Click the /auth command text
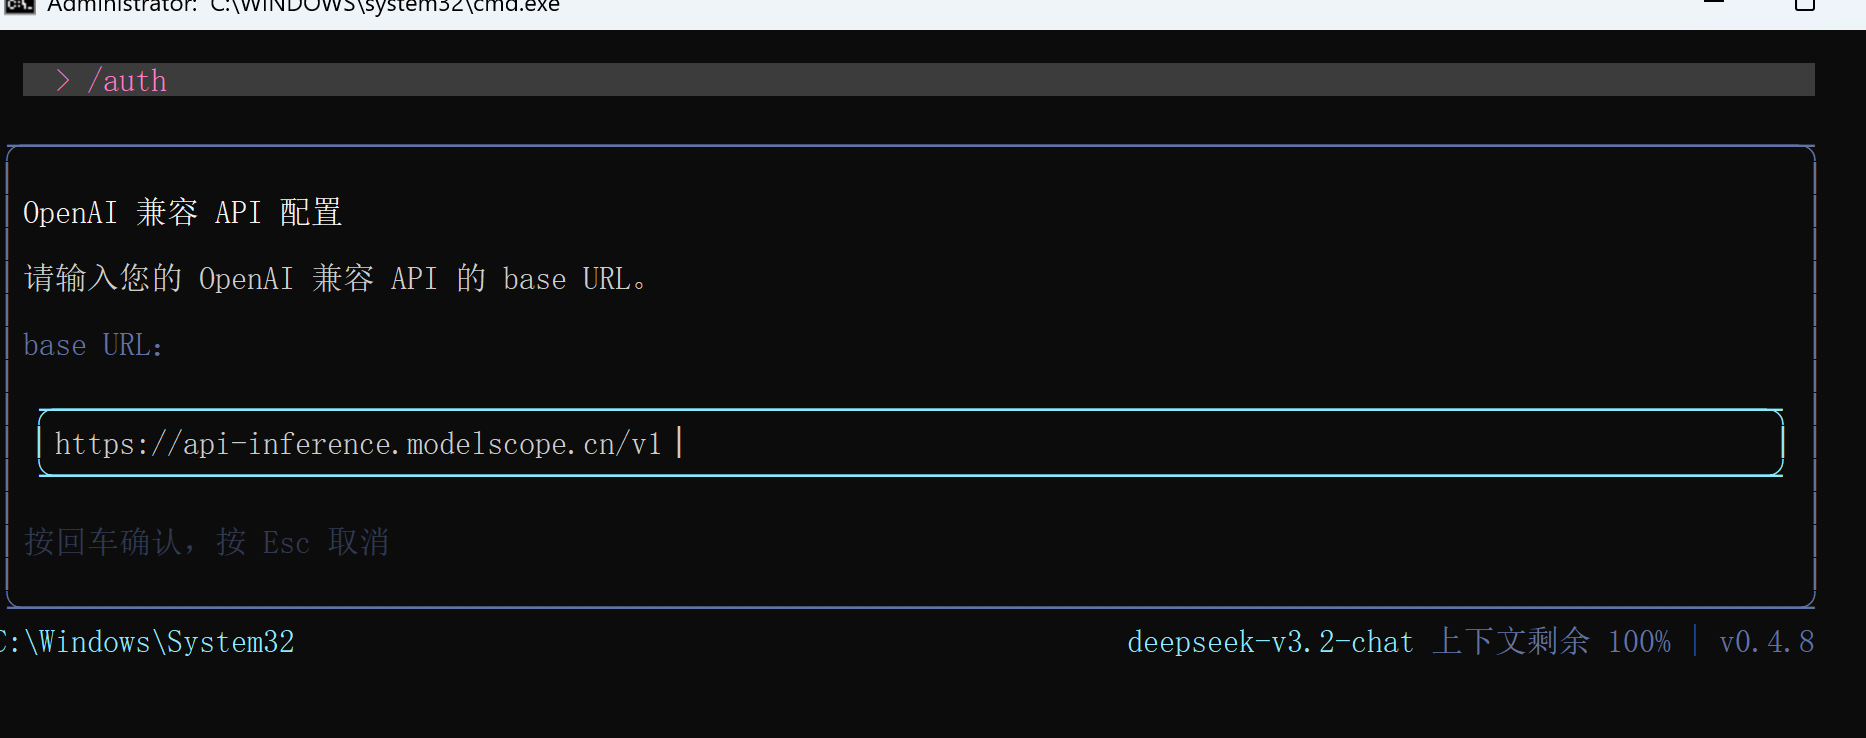Screen dimensions: 1866x738 127,81
